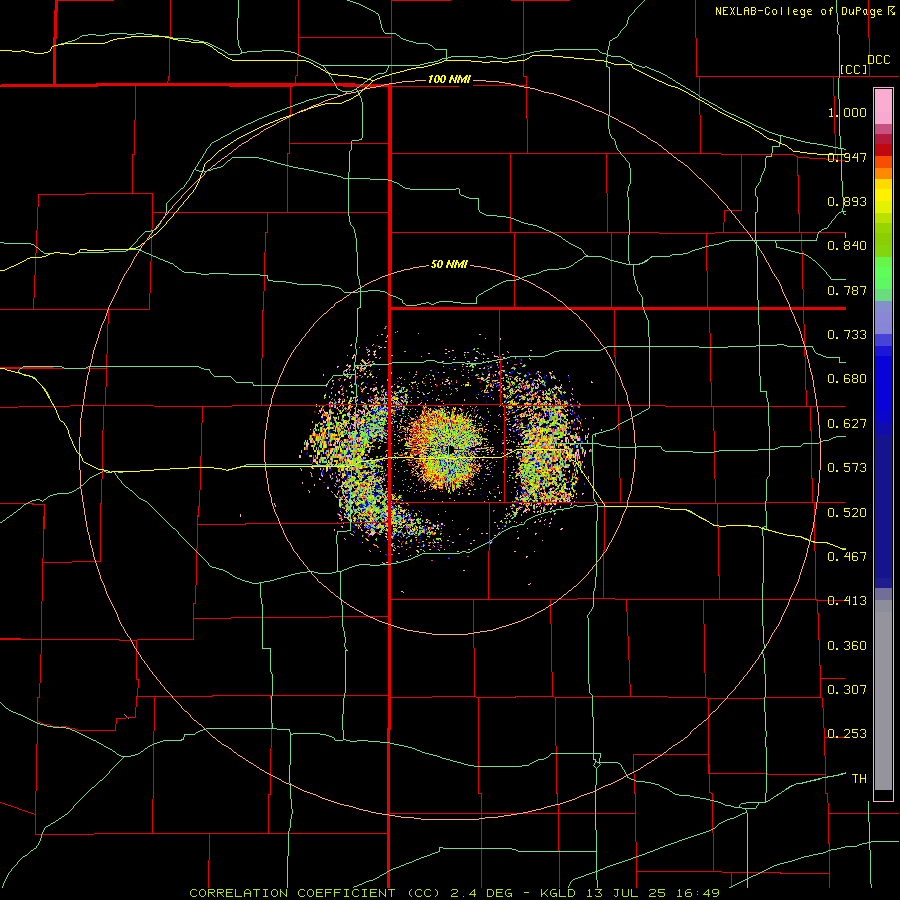Click the 100 NMI range ring label

(x=449, y=79)
